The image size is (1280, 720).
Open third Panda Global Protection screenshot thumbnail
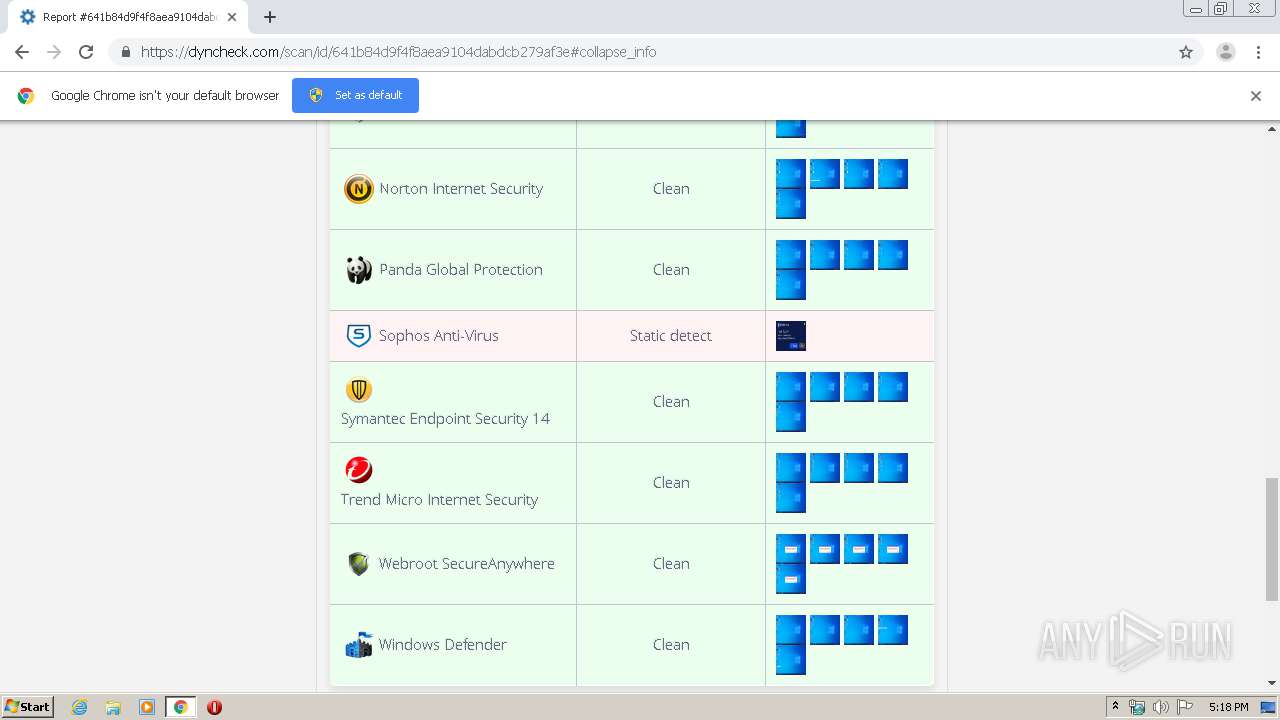tap(859, 255)
